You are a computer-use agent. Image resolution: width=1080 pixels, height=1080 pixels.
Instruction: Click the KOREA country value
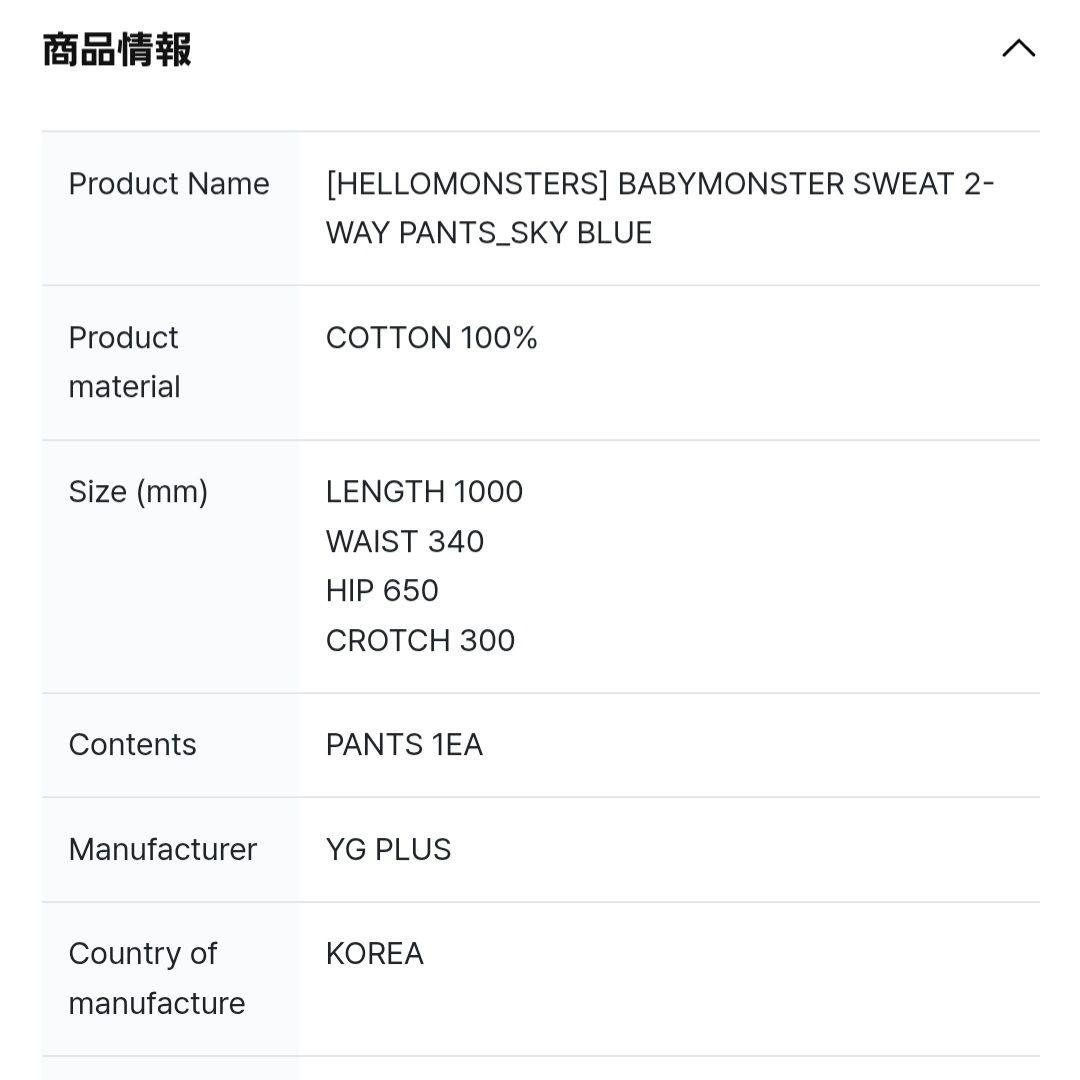click(x=374, y=953)
